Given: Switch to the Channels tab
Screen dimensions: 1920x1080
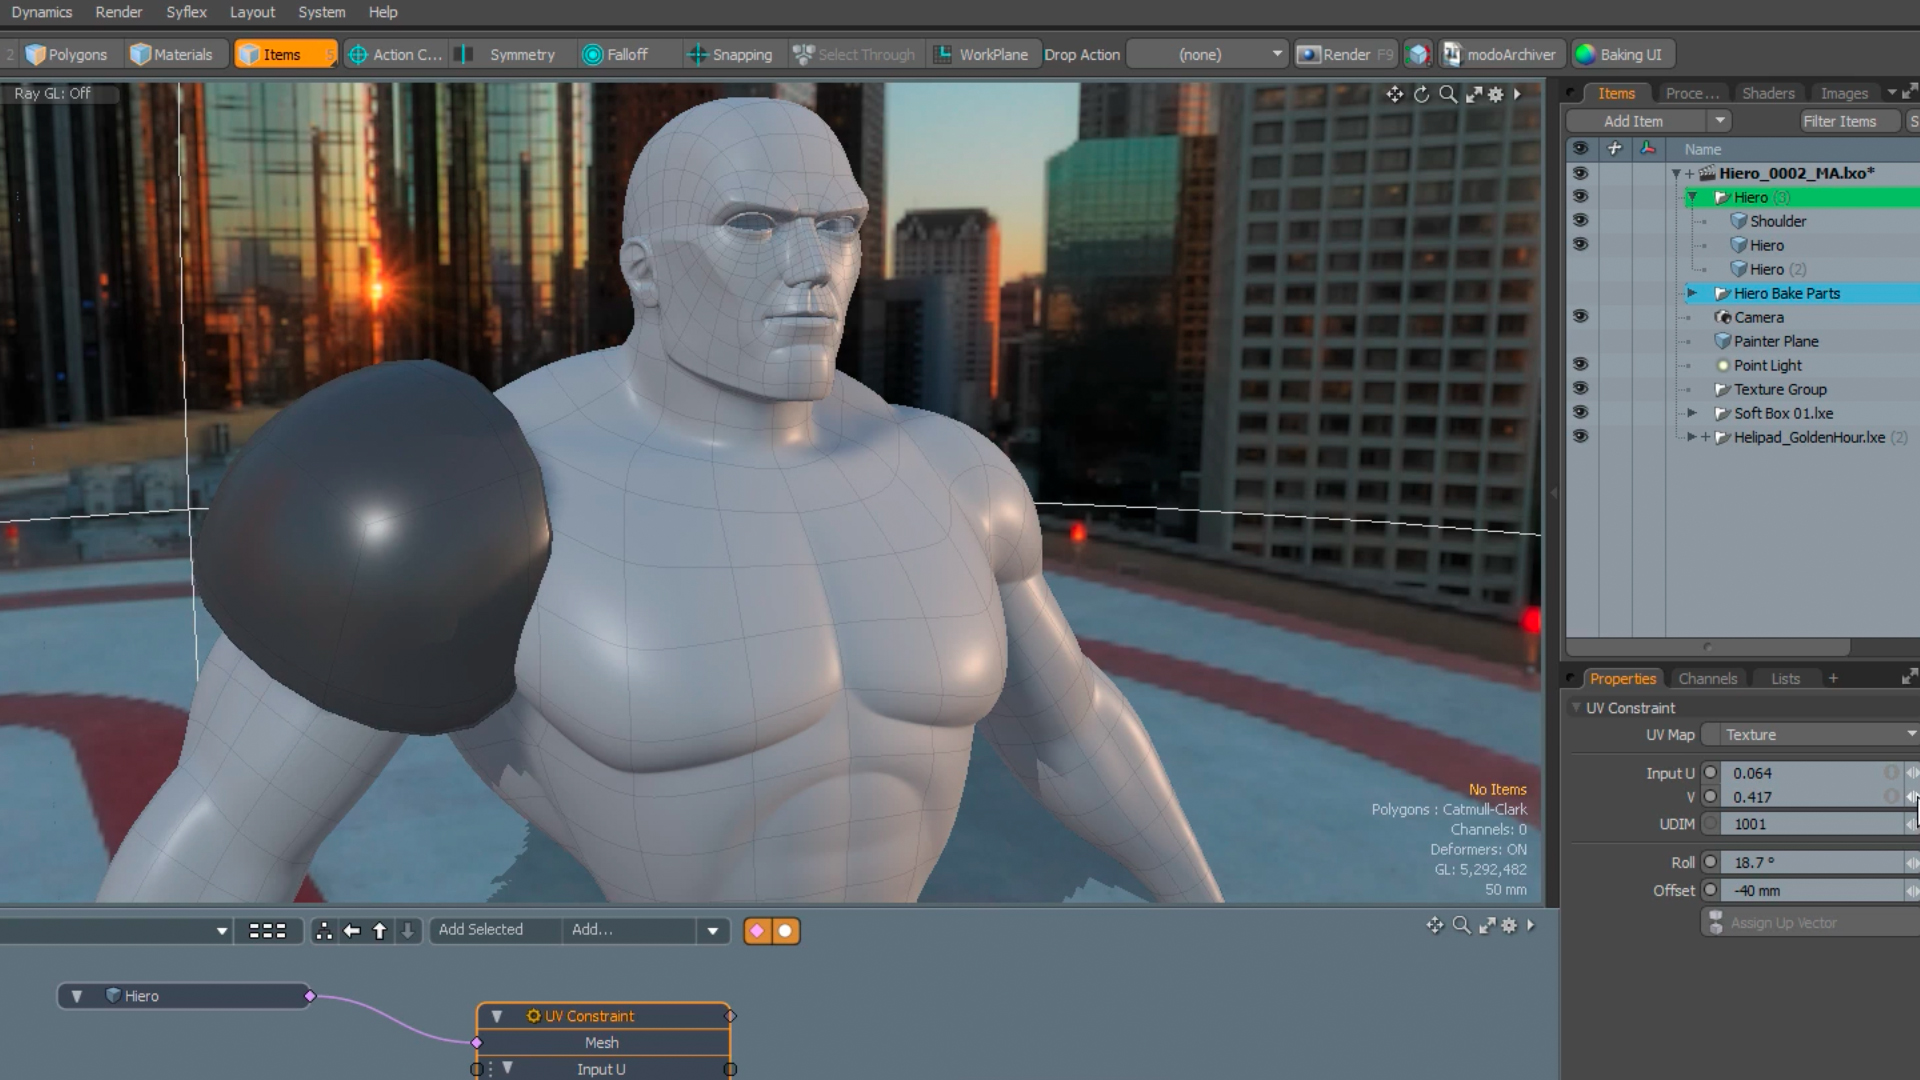Looking at the screenshot, I should [1708, 678].
